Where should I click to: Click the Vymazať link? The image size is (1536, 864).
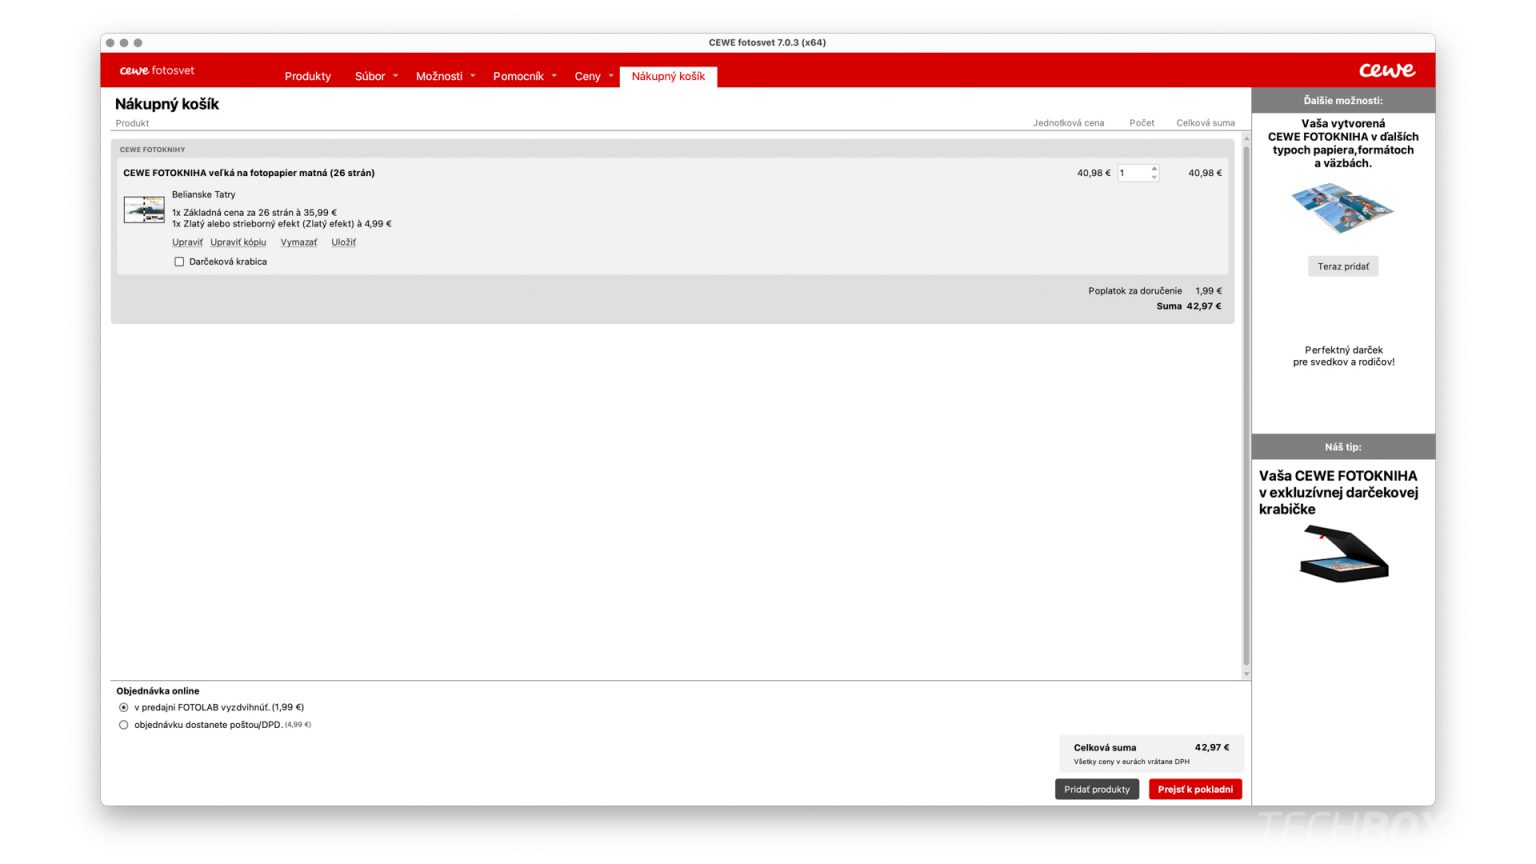click(299, 242)
